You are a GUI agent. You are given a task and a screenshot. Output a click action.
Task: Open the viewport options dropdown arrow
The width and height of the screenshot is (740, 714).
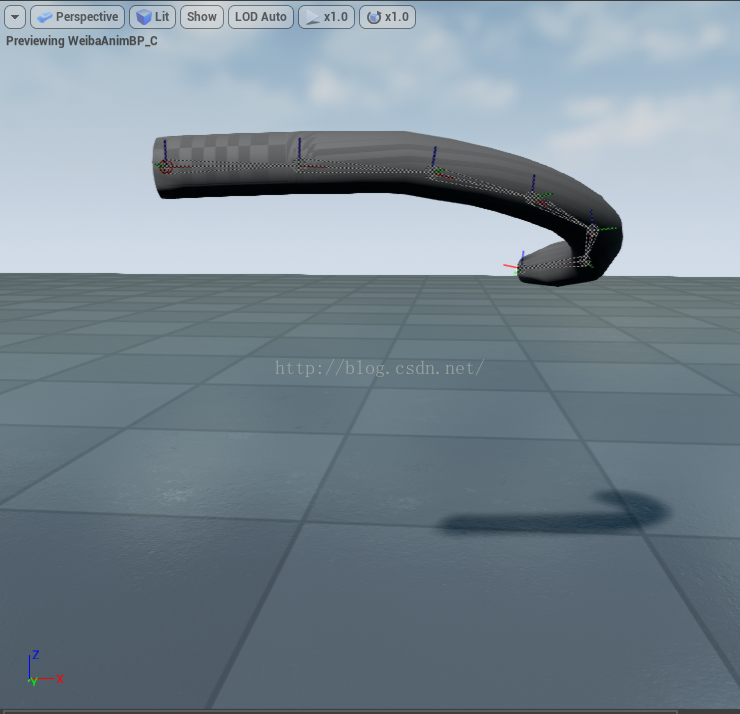pos(15,17)
